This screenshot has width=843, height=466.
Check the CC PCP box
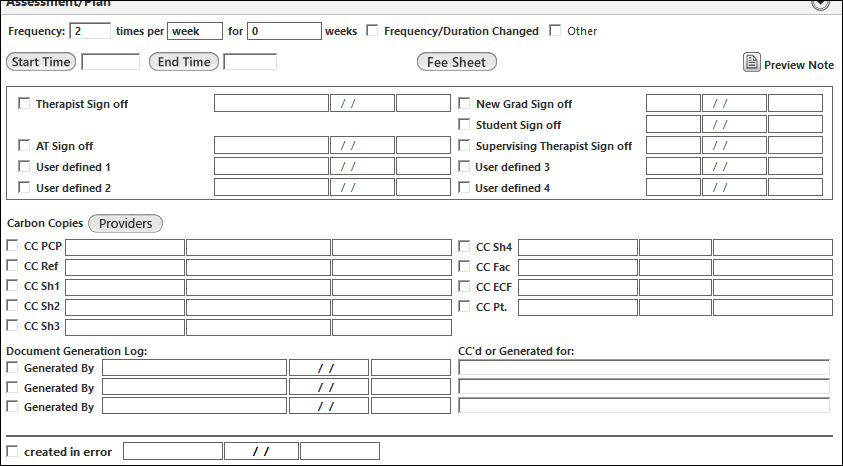click(x=12, y=245)
